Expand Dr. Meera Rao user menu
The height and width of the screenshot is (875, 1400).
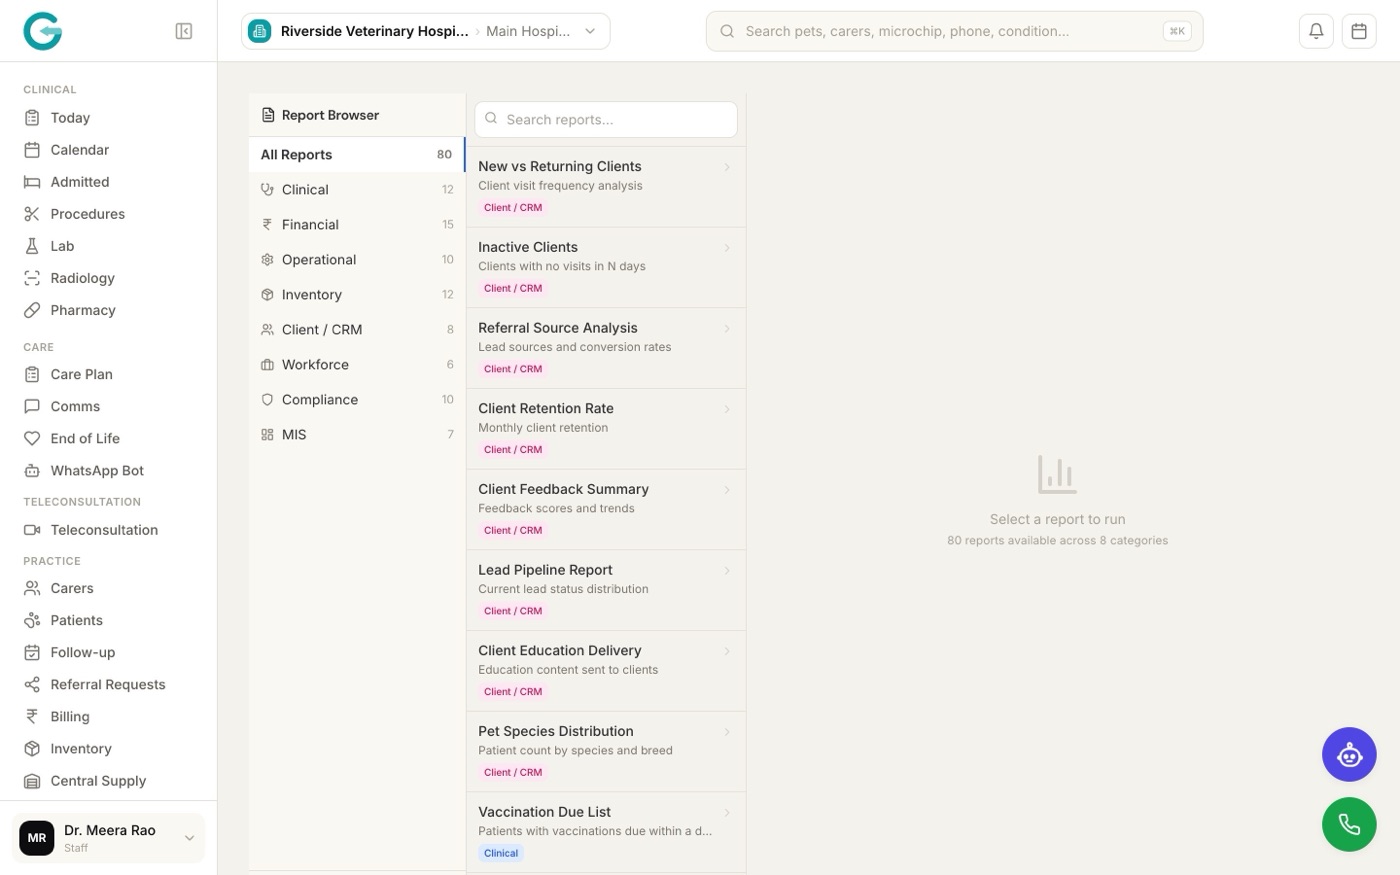coord(108,838)
